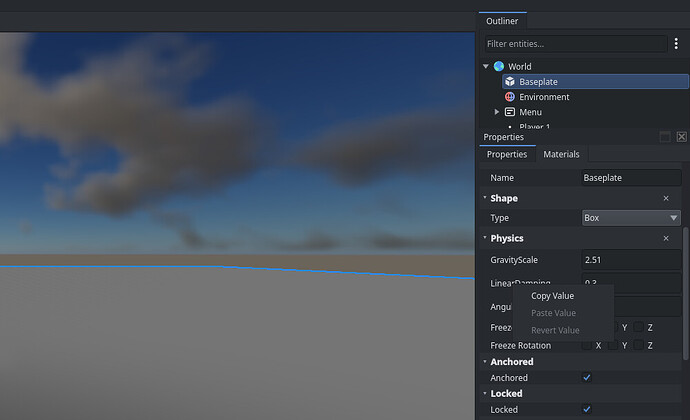Pop out the Properties panel window

665,137
